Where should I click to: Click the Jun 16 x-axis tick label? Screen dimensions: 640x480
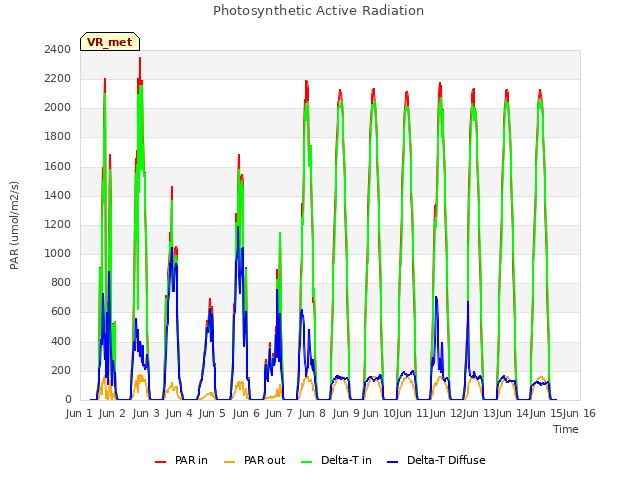(579, 413)
